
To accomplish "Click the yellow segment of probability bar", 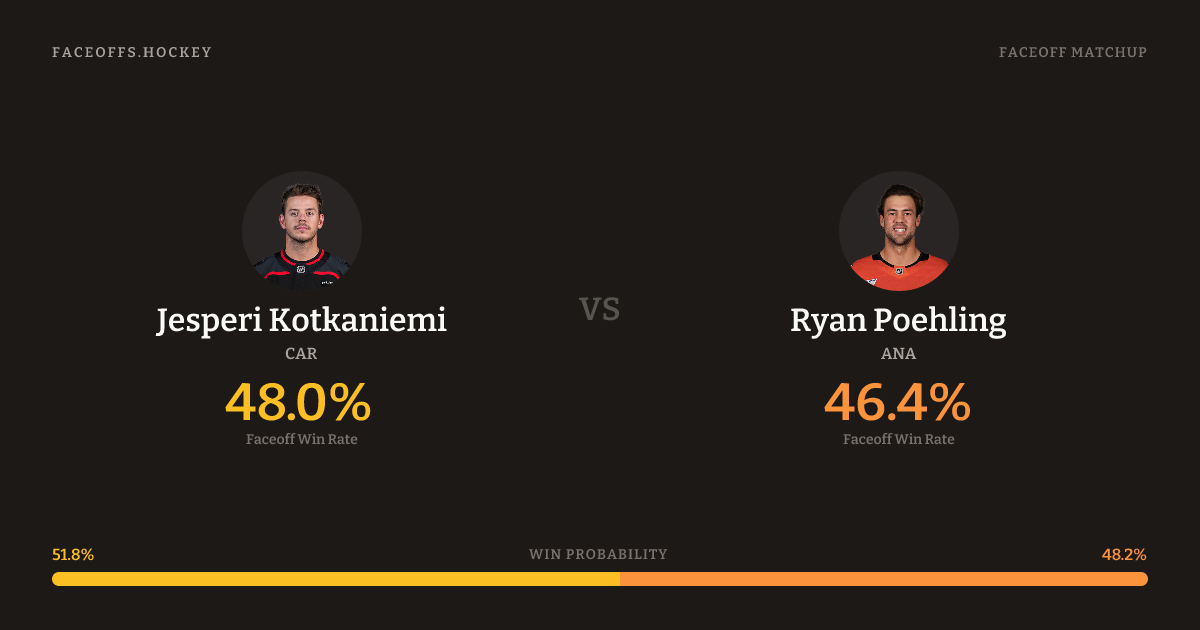I will [x=336, y=579].
